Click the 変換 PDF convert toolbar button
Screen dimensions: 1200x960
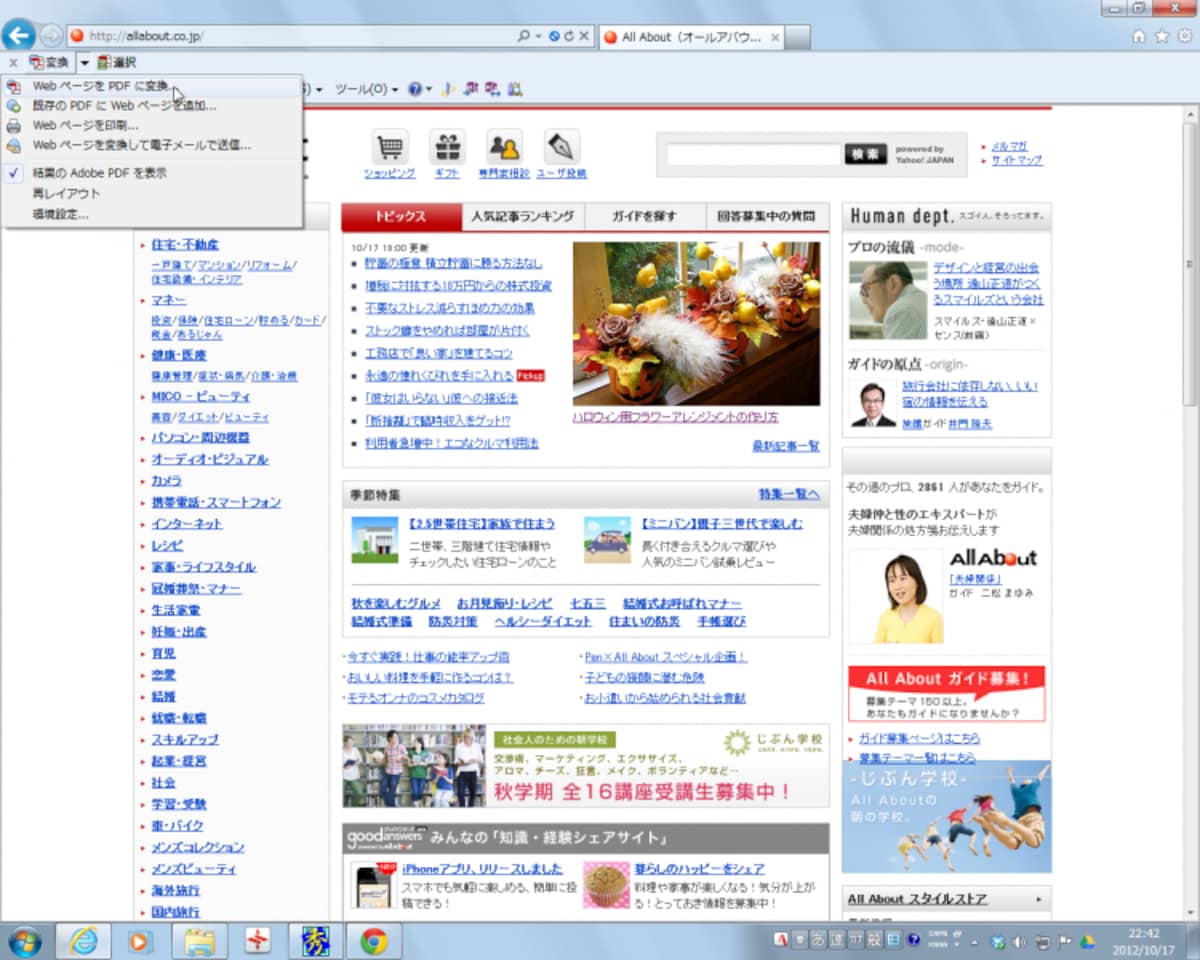[x=50, y=63]
